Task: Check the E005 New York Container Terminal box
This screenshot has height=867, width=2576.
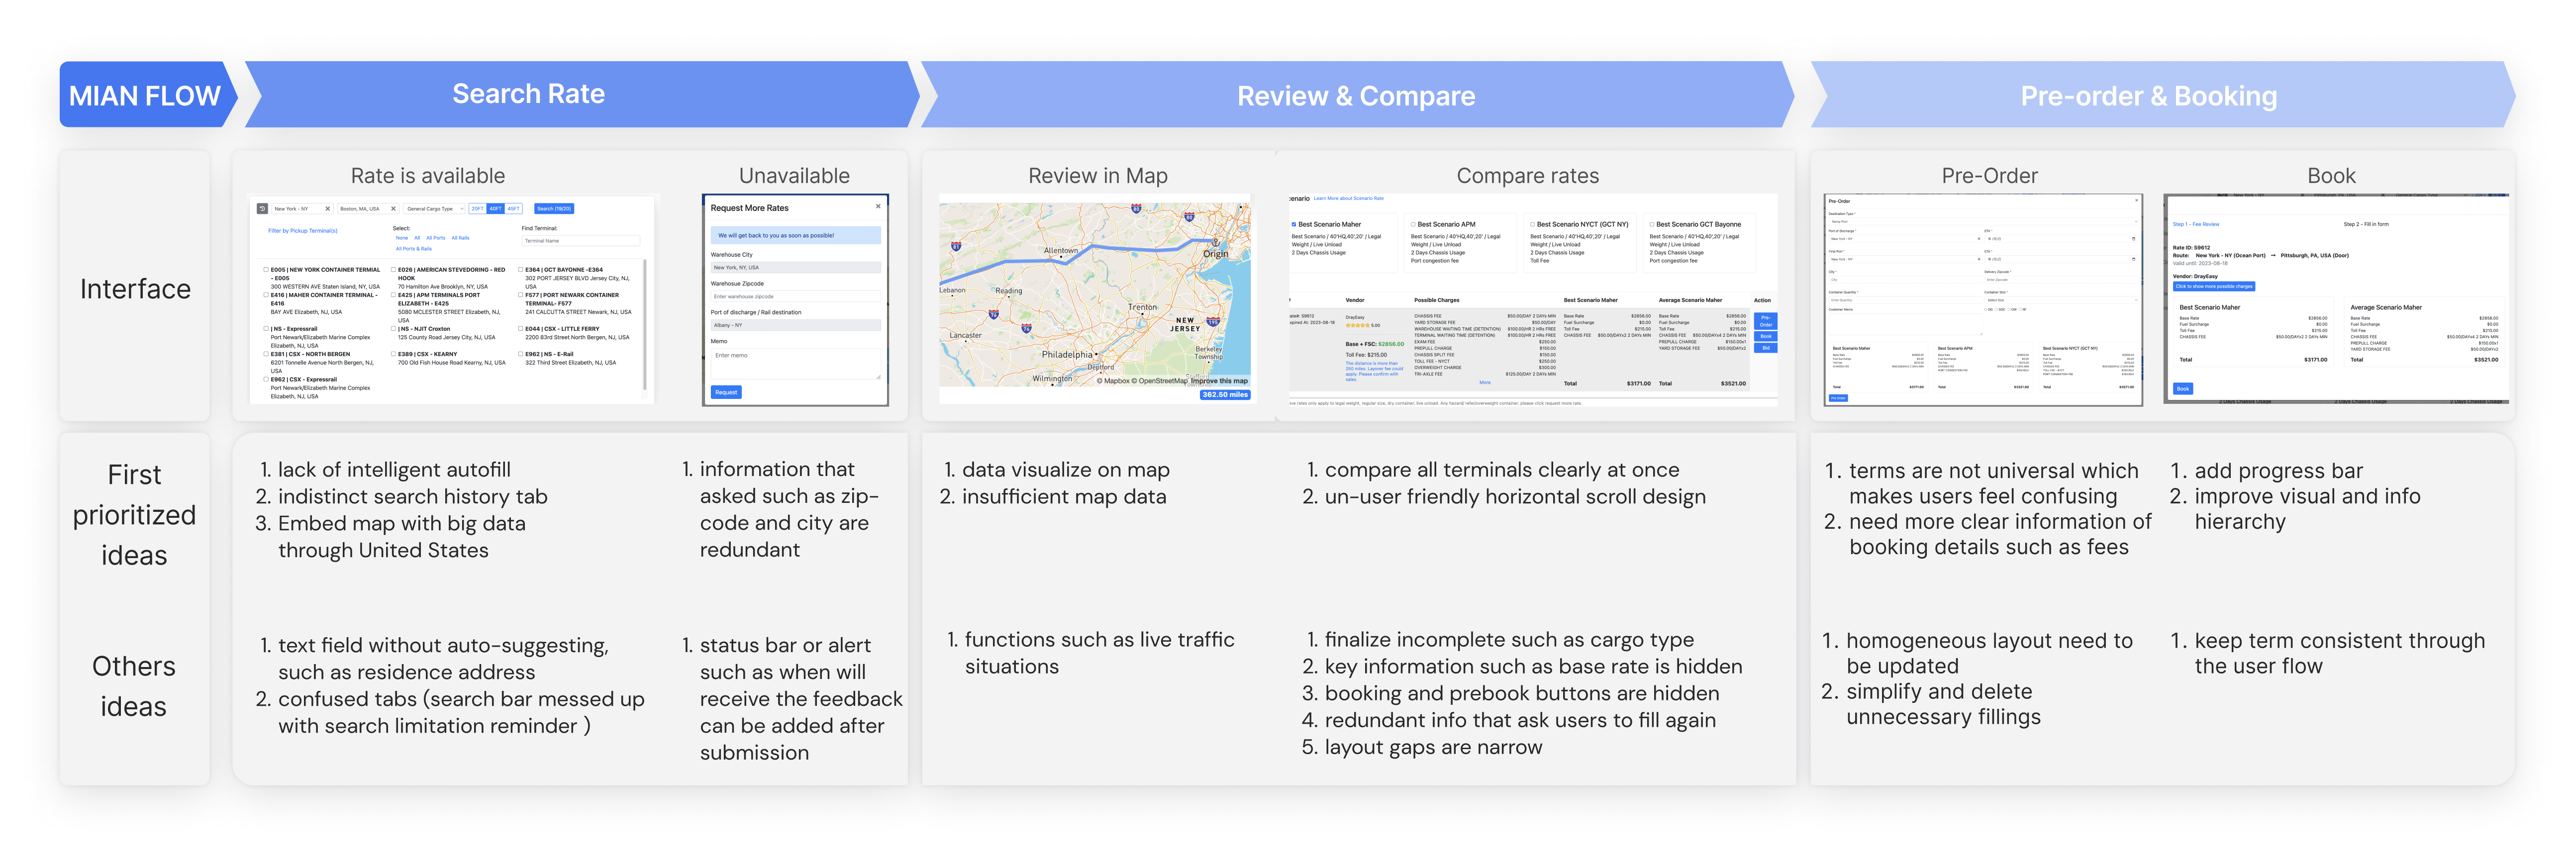Action: [x=266, y=270]
